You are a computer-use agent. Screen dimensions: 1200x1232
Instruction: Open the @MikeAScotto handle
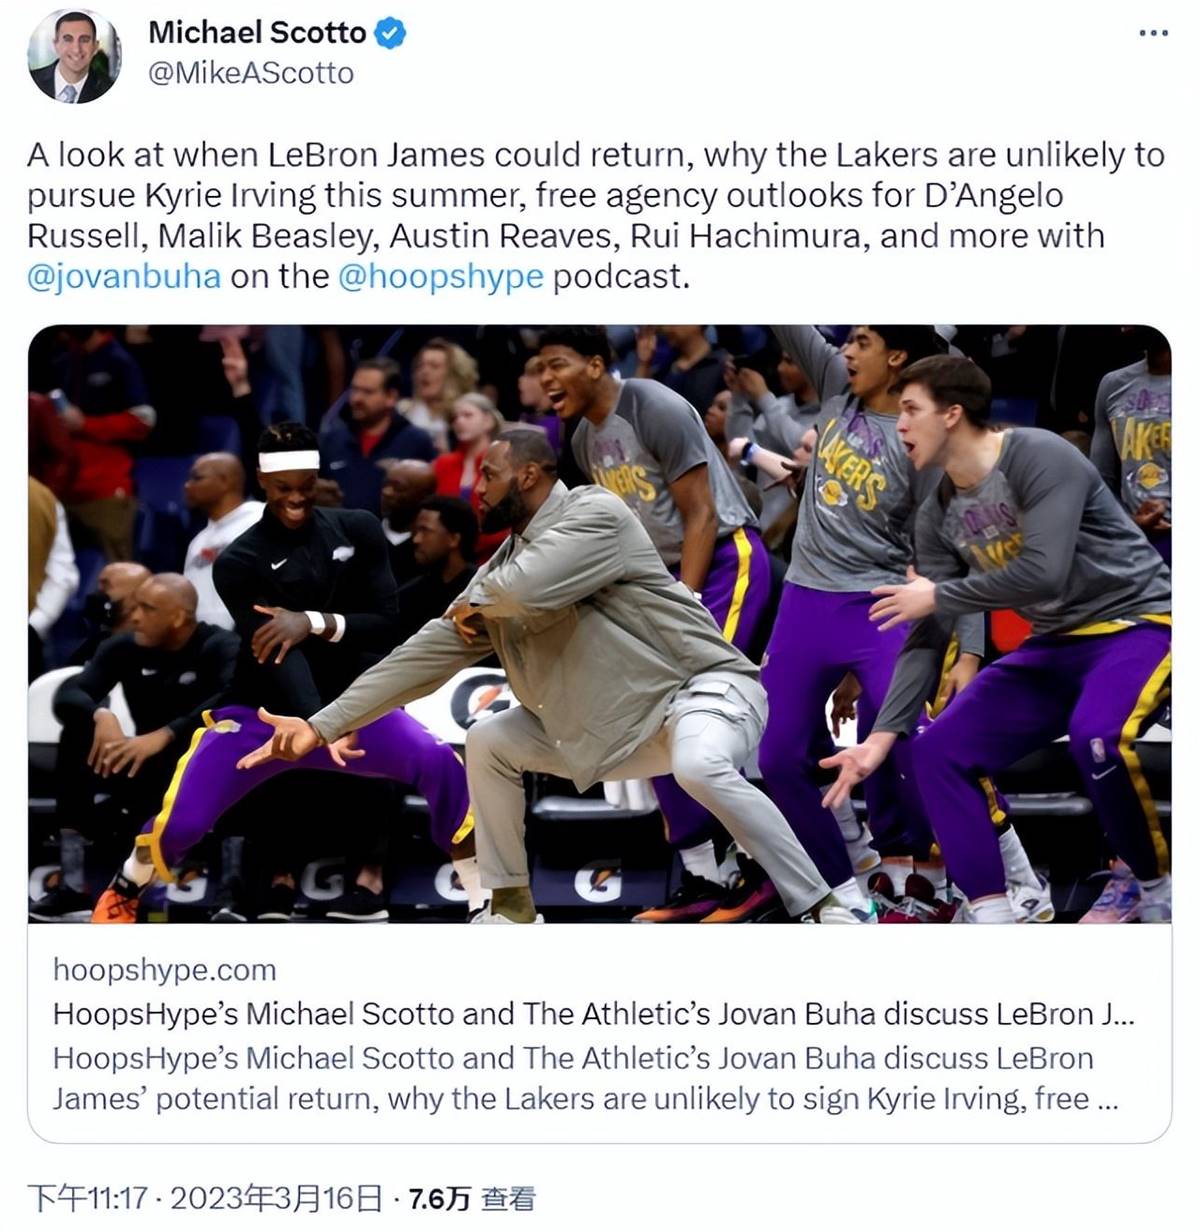251,74
